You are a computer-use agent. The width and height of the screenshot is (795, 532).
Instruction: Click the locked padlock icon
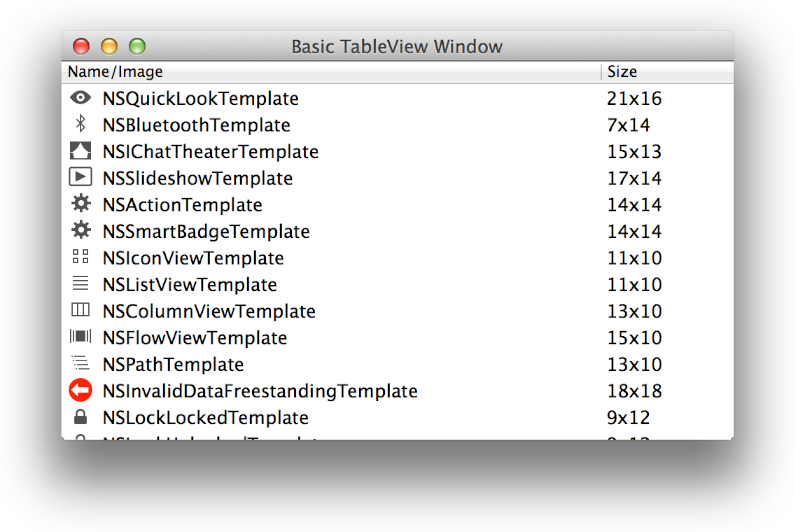(x=80, y=417)
